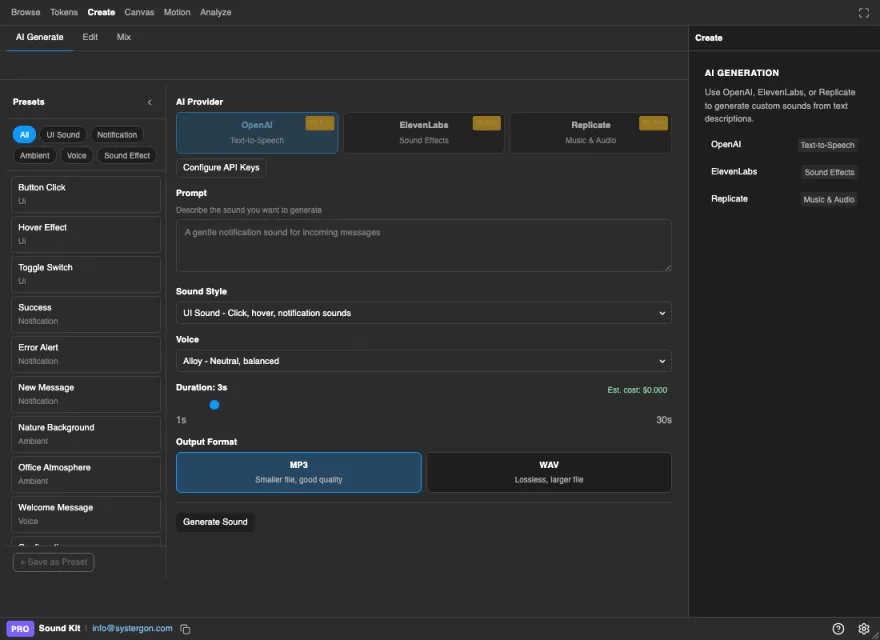Click the Generate Sound button
Viewport: 880px width, 640px height.
pyautogui.click(x=215, y=522)
